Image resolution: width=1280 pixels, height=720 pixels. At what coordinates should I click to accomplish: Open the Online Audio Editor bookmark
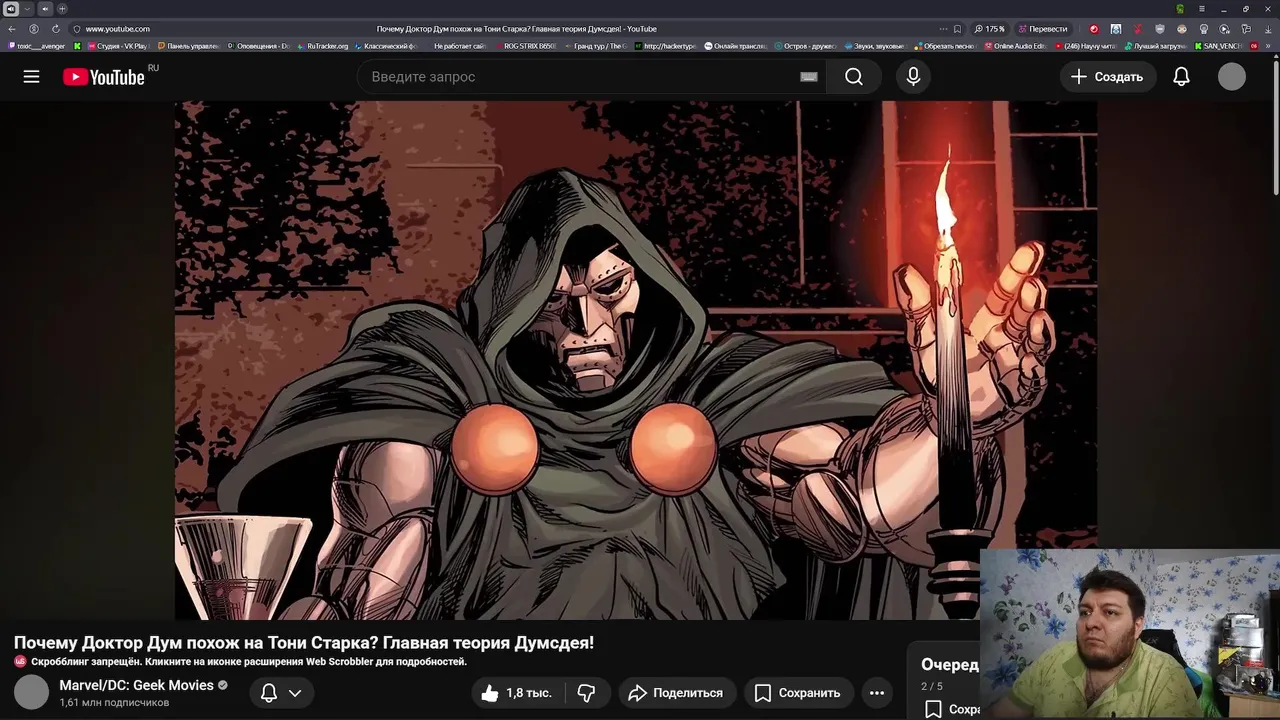[1014, 46]
